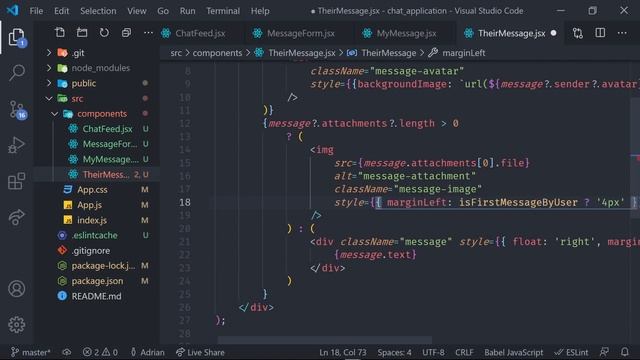The image size is (640, 360).
Task: Open the errors and warnings problems indicator
Action: 100,352
